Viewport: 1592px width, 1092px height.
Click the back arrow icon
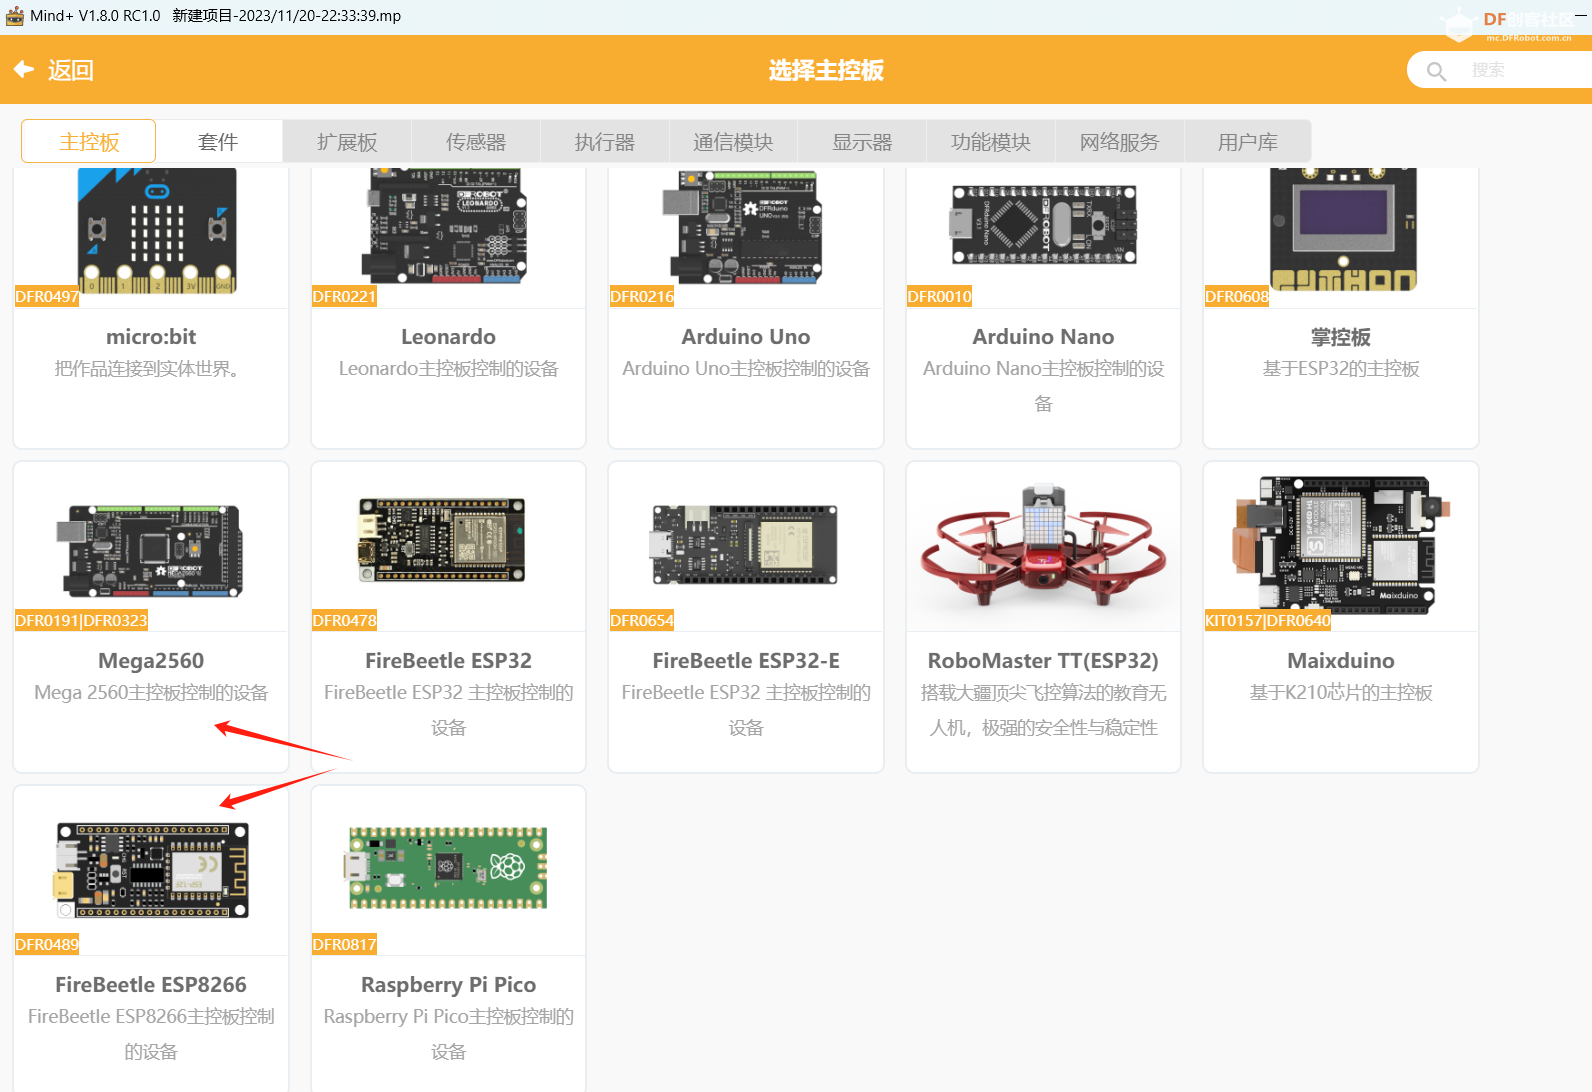coord(24,69)
